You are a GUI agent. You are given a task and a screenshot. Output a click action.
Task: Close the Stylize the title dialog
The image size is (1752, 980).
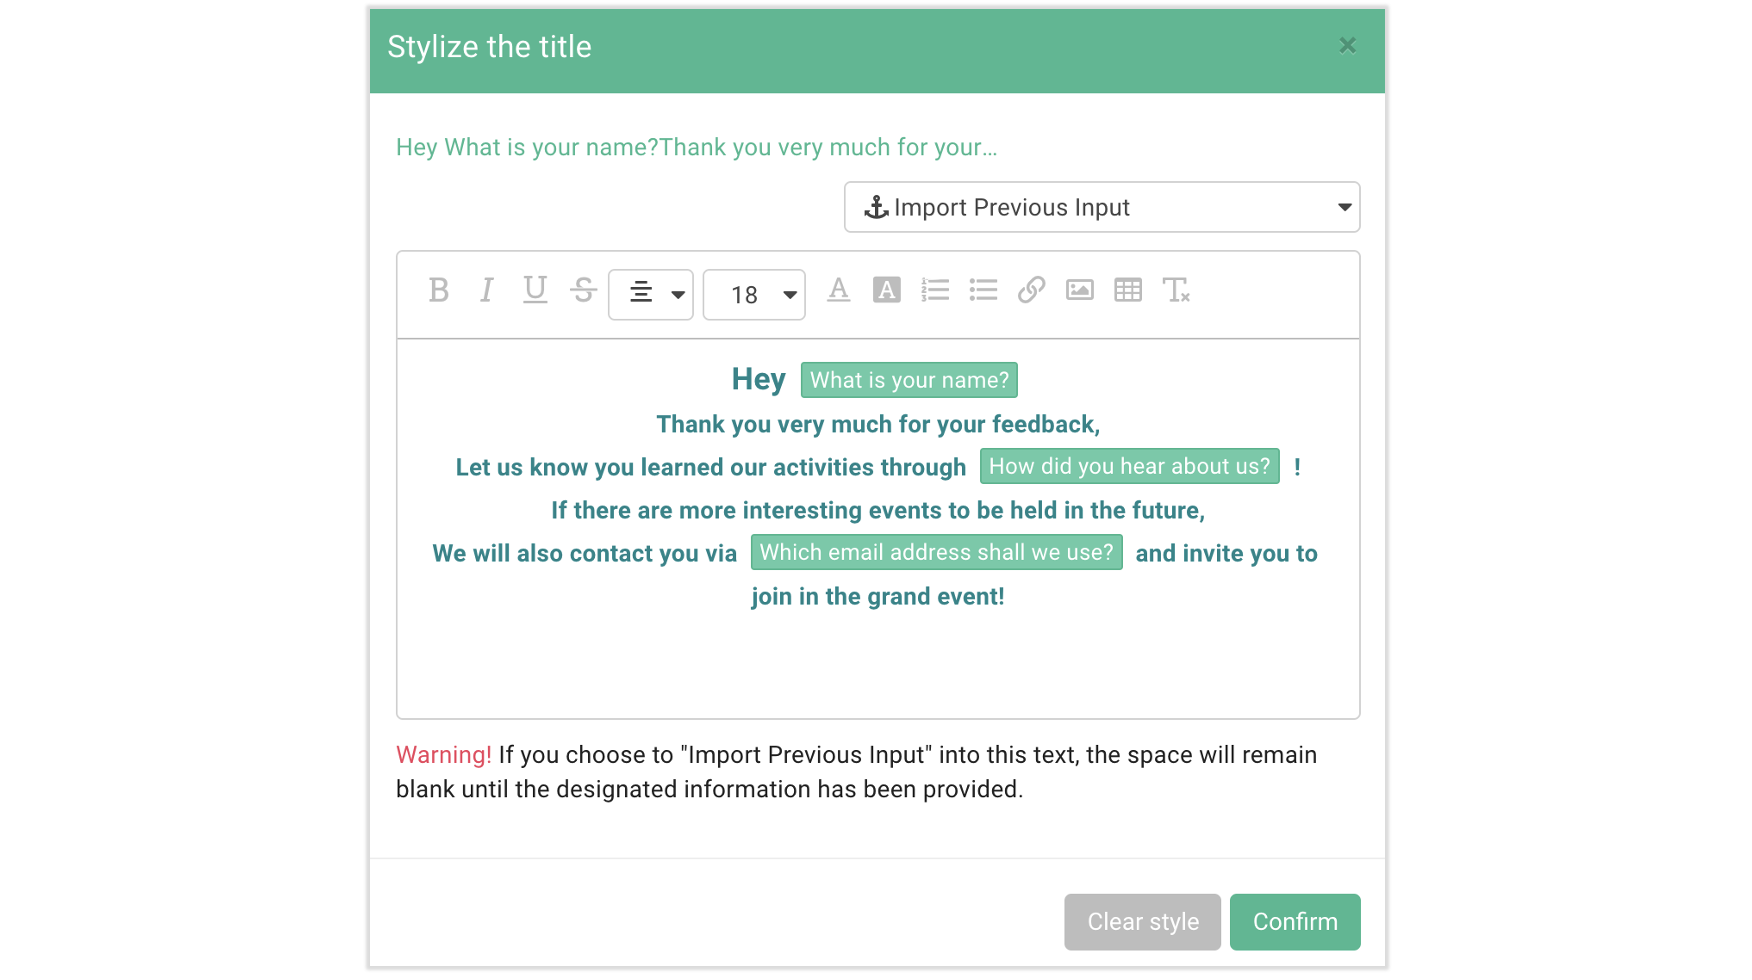[x=1348, y=45]
